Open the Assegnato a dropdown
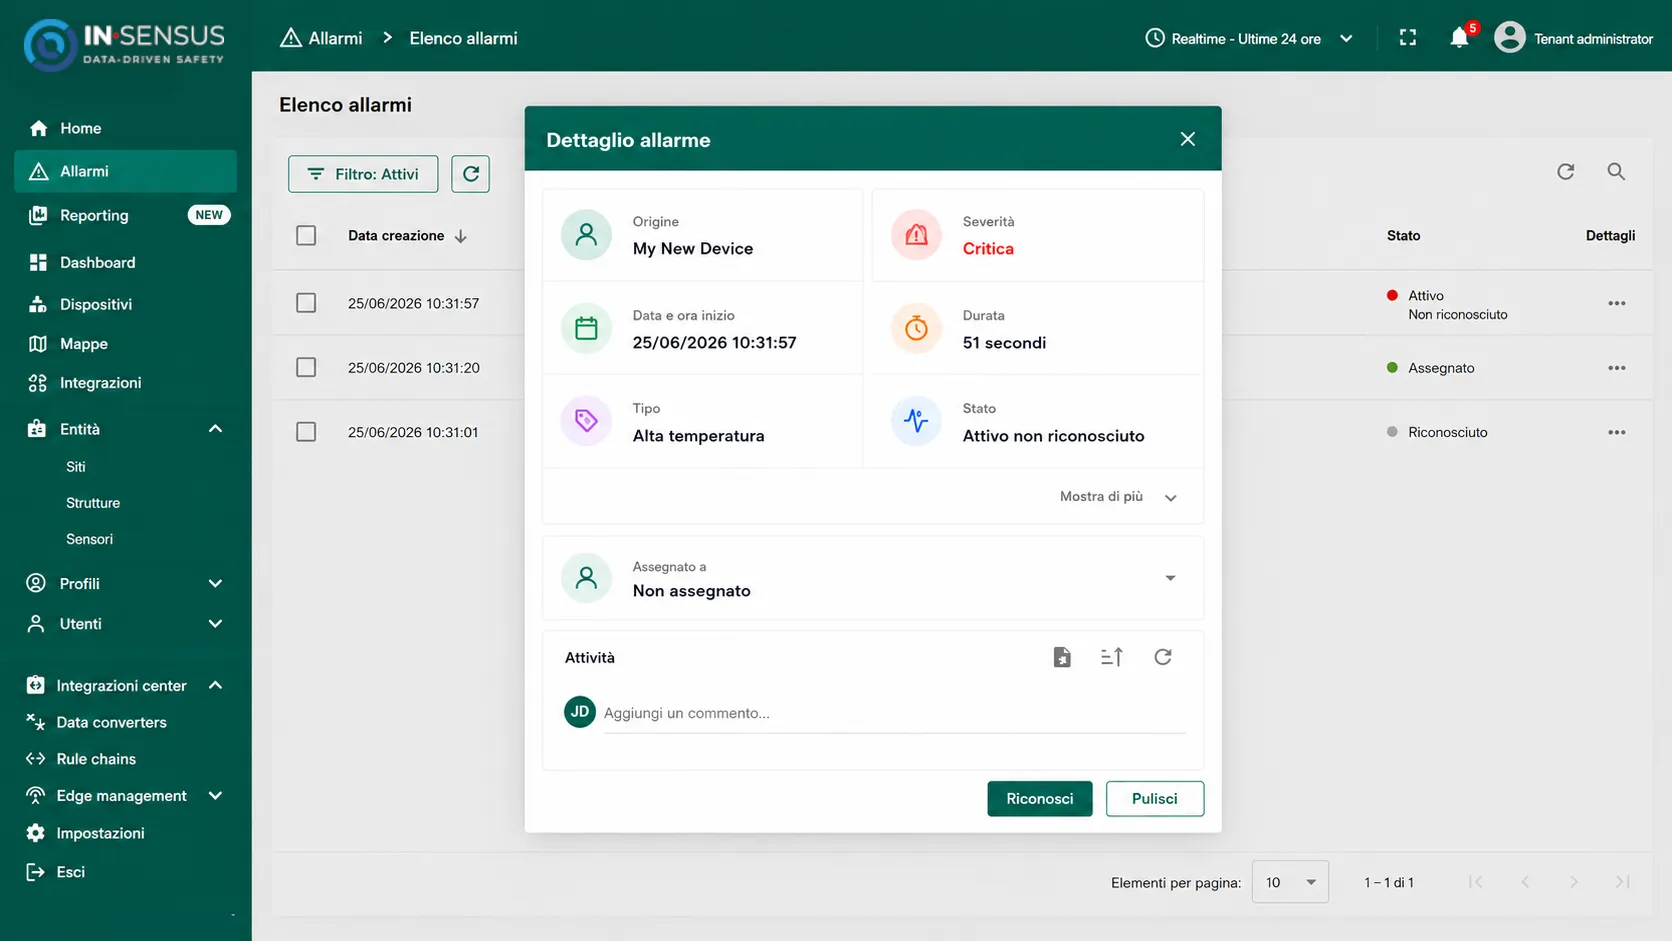Viewport: 1672px width, 941px height. pyautogui.click(x=872, y=578)
